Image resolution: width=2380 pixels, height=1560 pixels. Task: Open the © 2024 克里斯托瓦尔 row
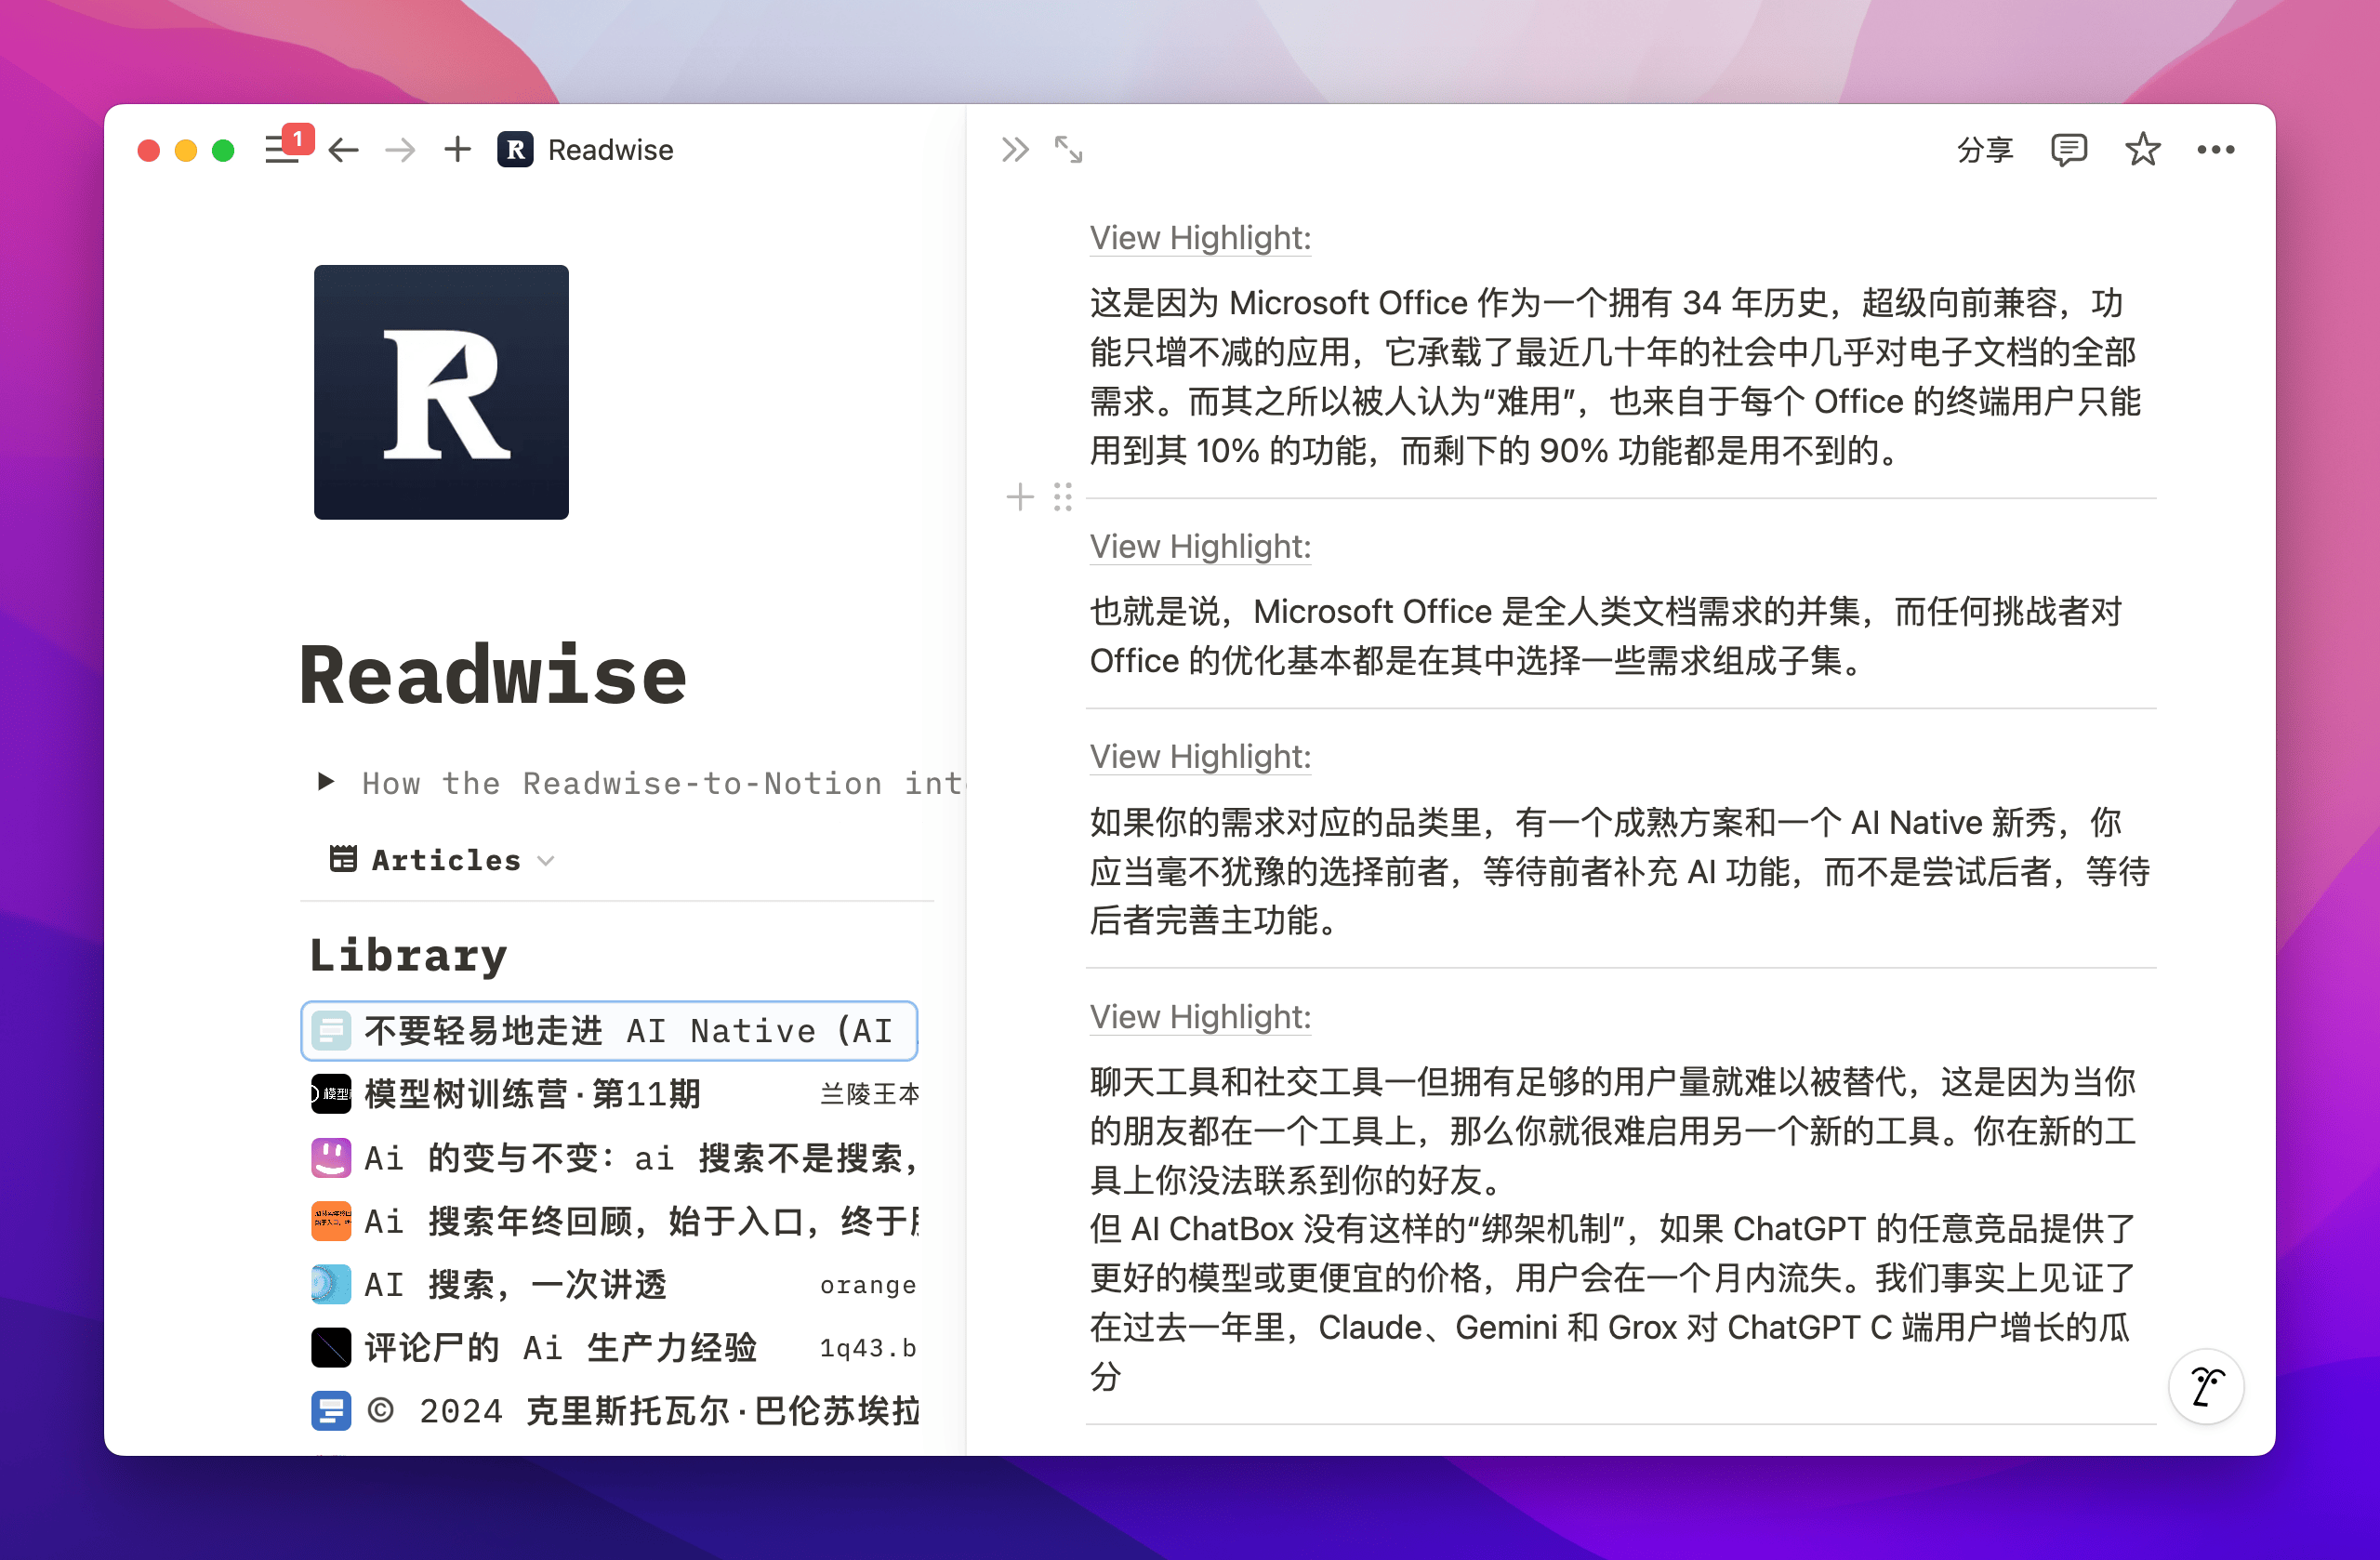609,1411
